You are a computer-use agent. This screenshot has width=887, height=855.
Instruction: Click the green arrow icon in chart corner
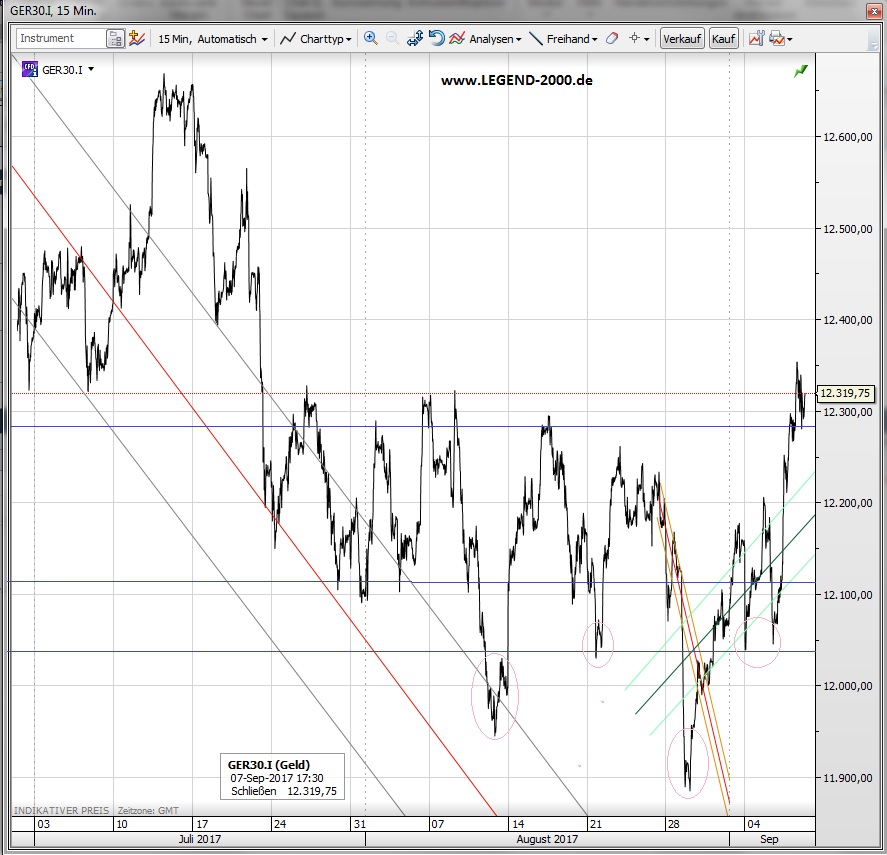(800, 71)
